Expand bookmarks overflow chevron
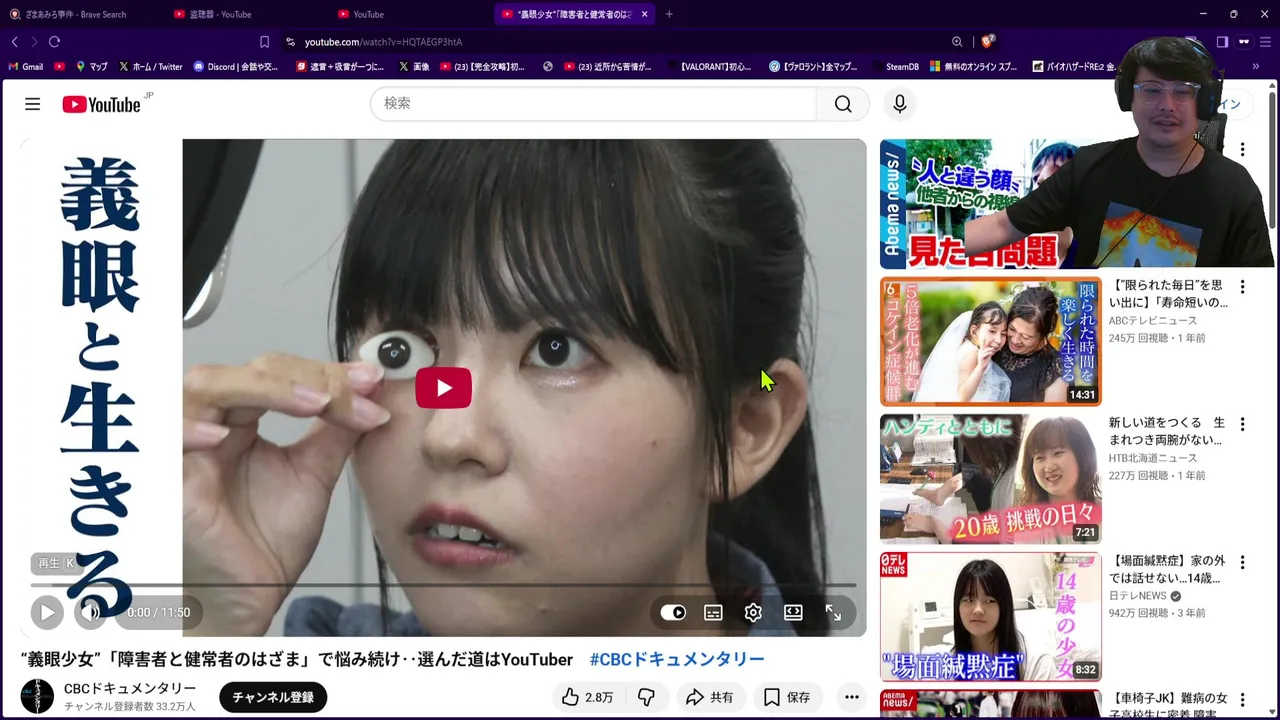 [x=1256, y=67]
